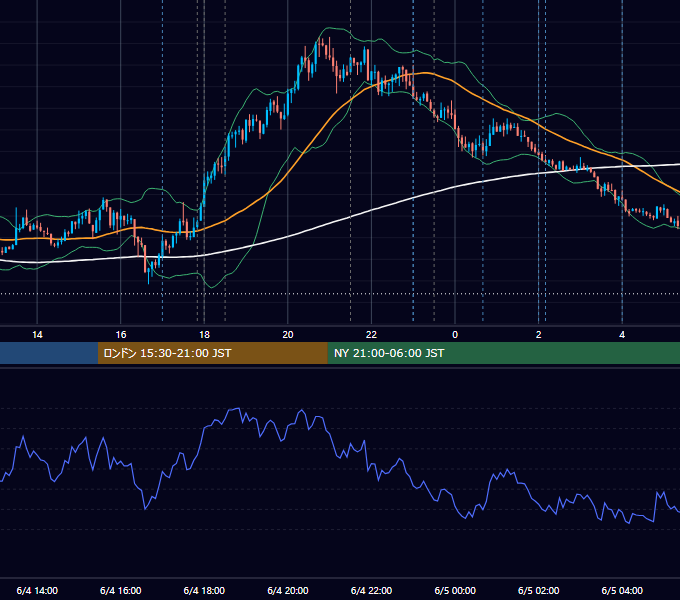680x600 pixels.
Task: Click the 6/4 16:00 date label
Action: coord(121,590)
